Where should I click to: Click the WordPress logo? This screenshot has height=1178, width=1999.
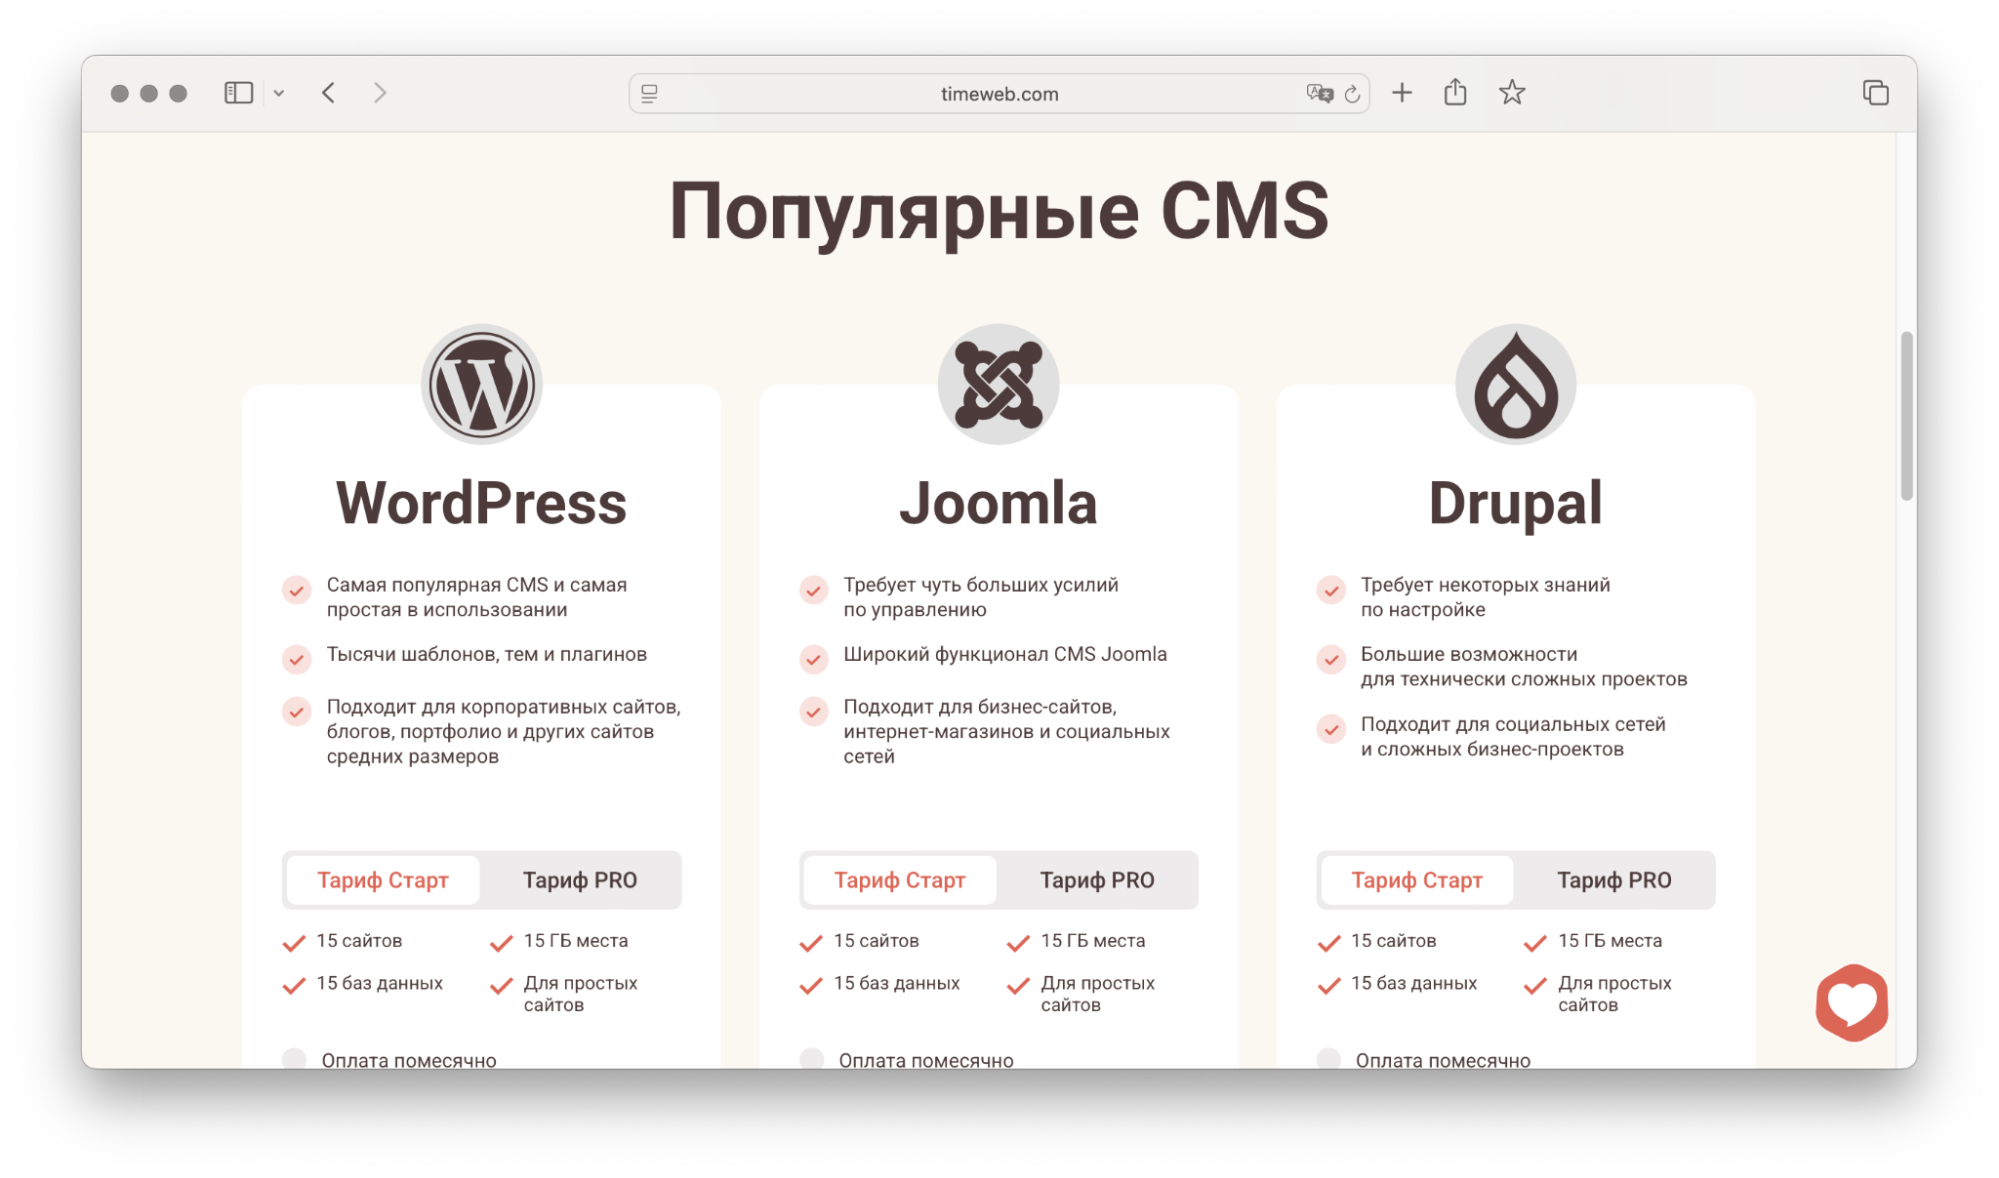[x=482, y=385]
